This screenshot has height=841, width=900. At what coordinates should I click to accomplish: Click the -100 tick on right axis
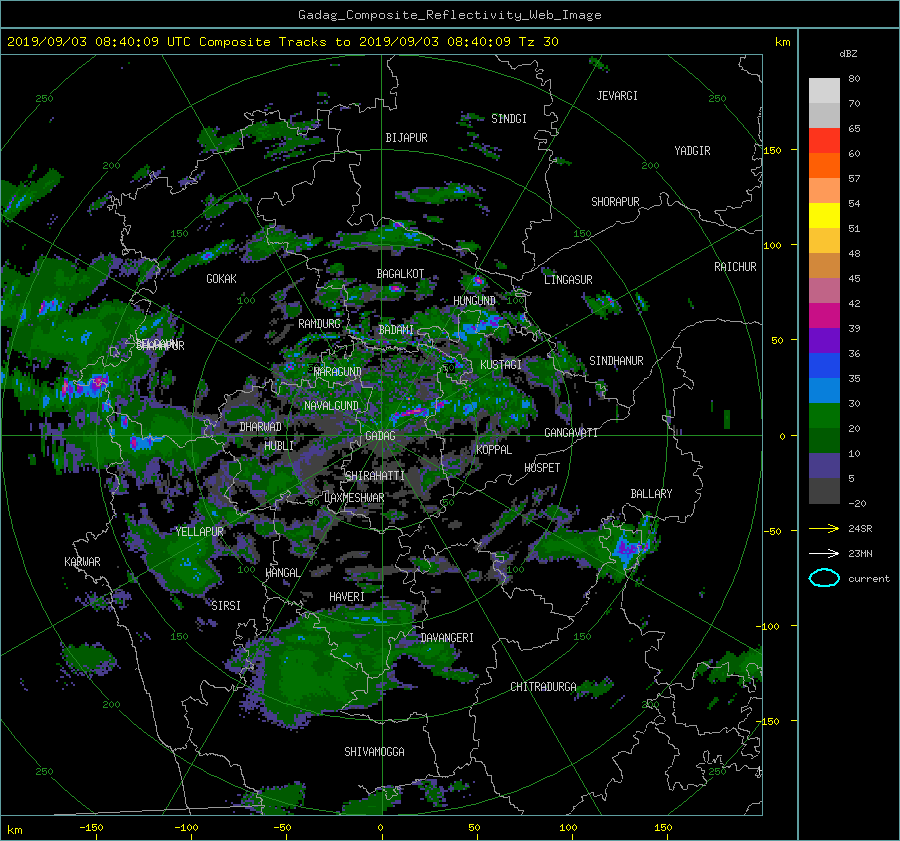coord(767,626)
